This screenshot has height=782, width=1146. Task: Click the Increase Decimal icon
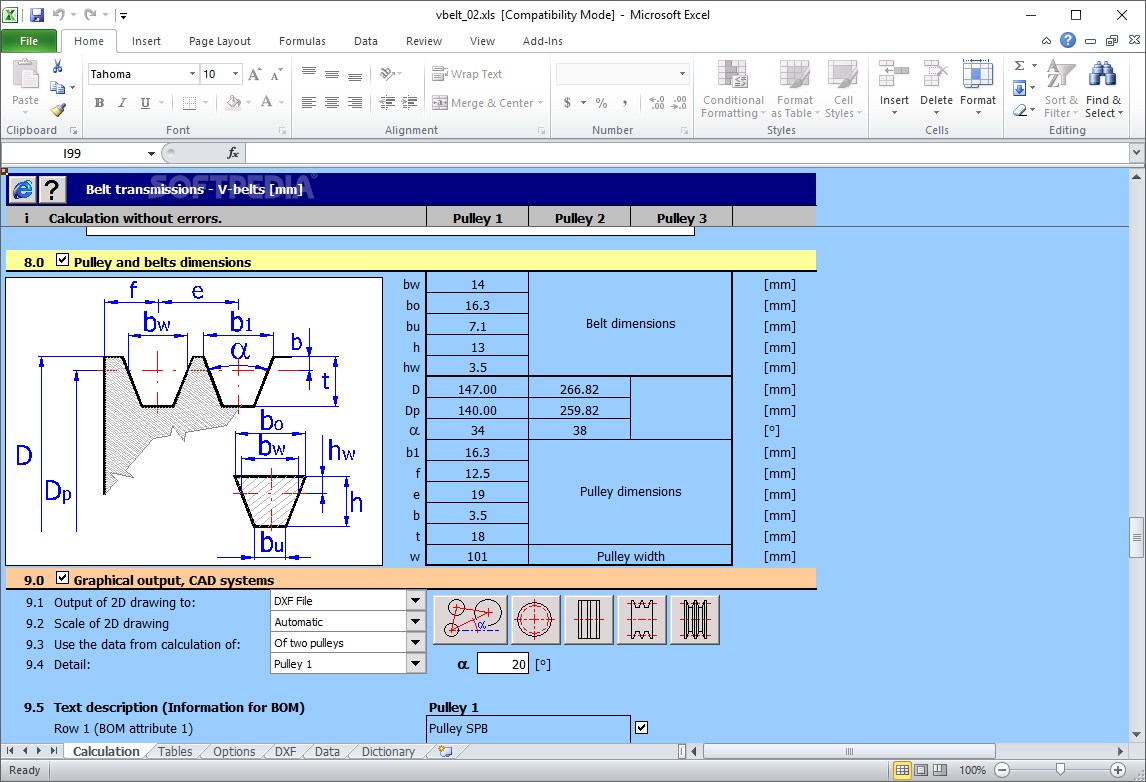656,103
